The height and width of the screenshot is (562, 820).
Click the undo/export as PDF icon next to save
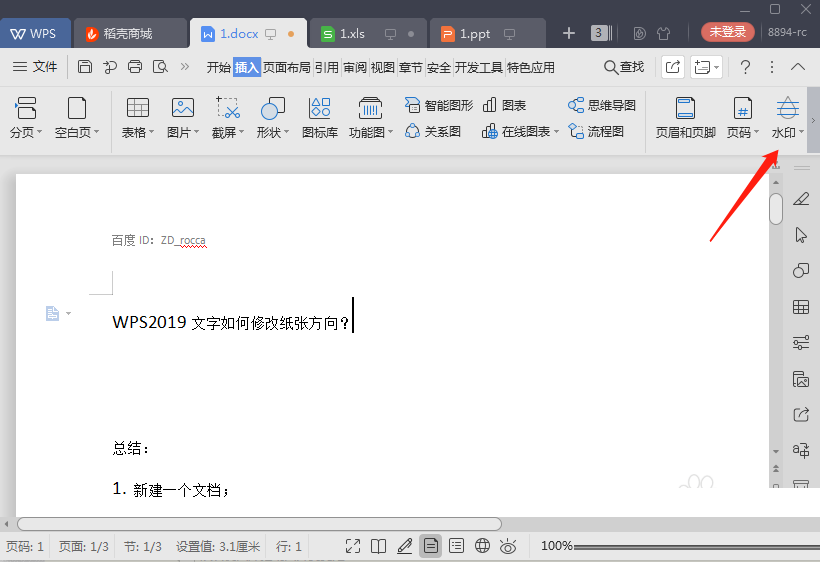pos(110,67)
